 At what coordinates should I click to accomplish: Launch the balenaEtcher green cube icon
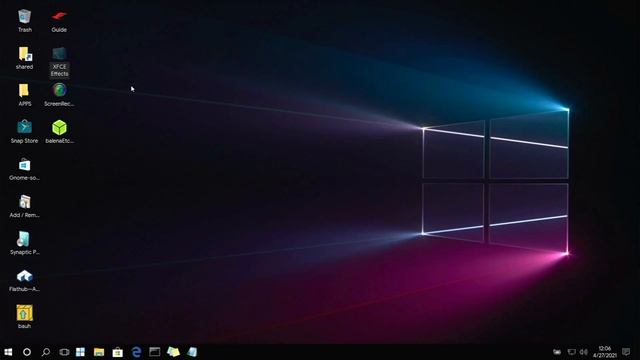[60, 128]
